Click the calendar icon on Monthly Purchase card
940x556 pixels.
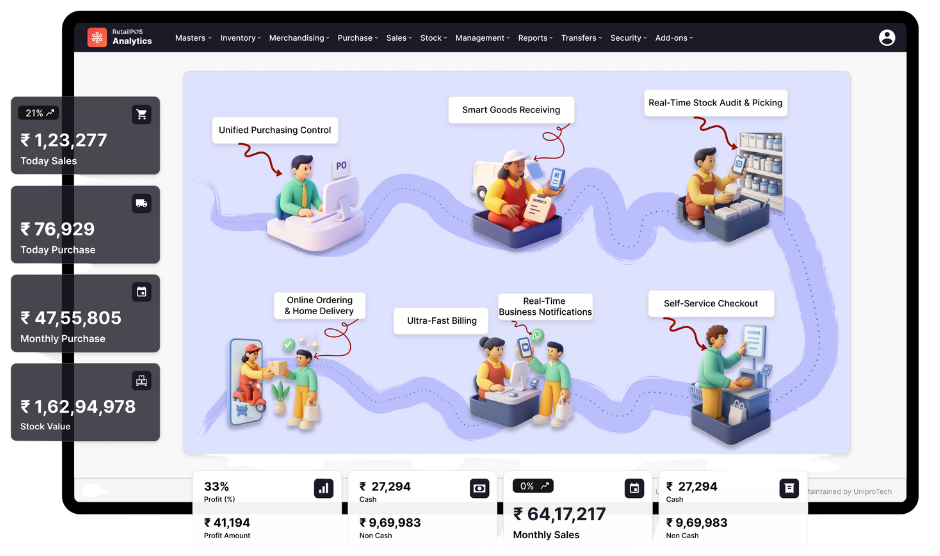141,292
